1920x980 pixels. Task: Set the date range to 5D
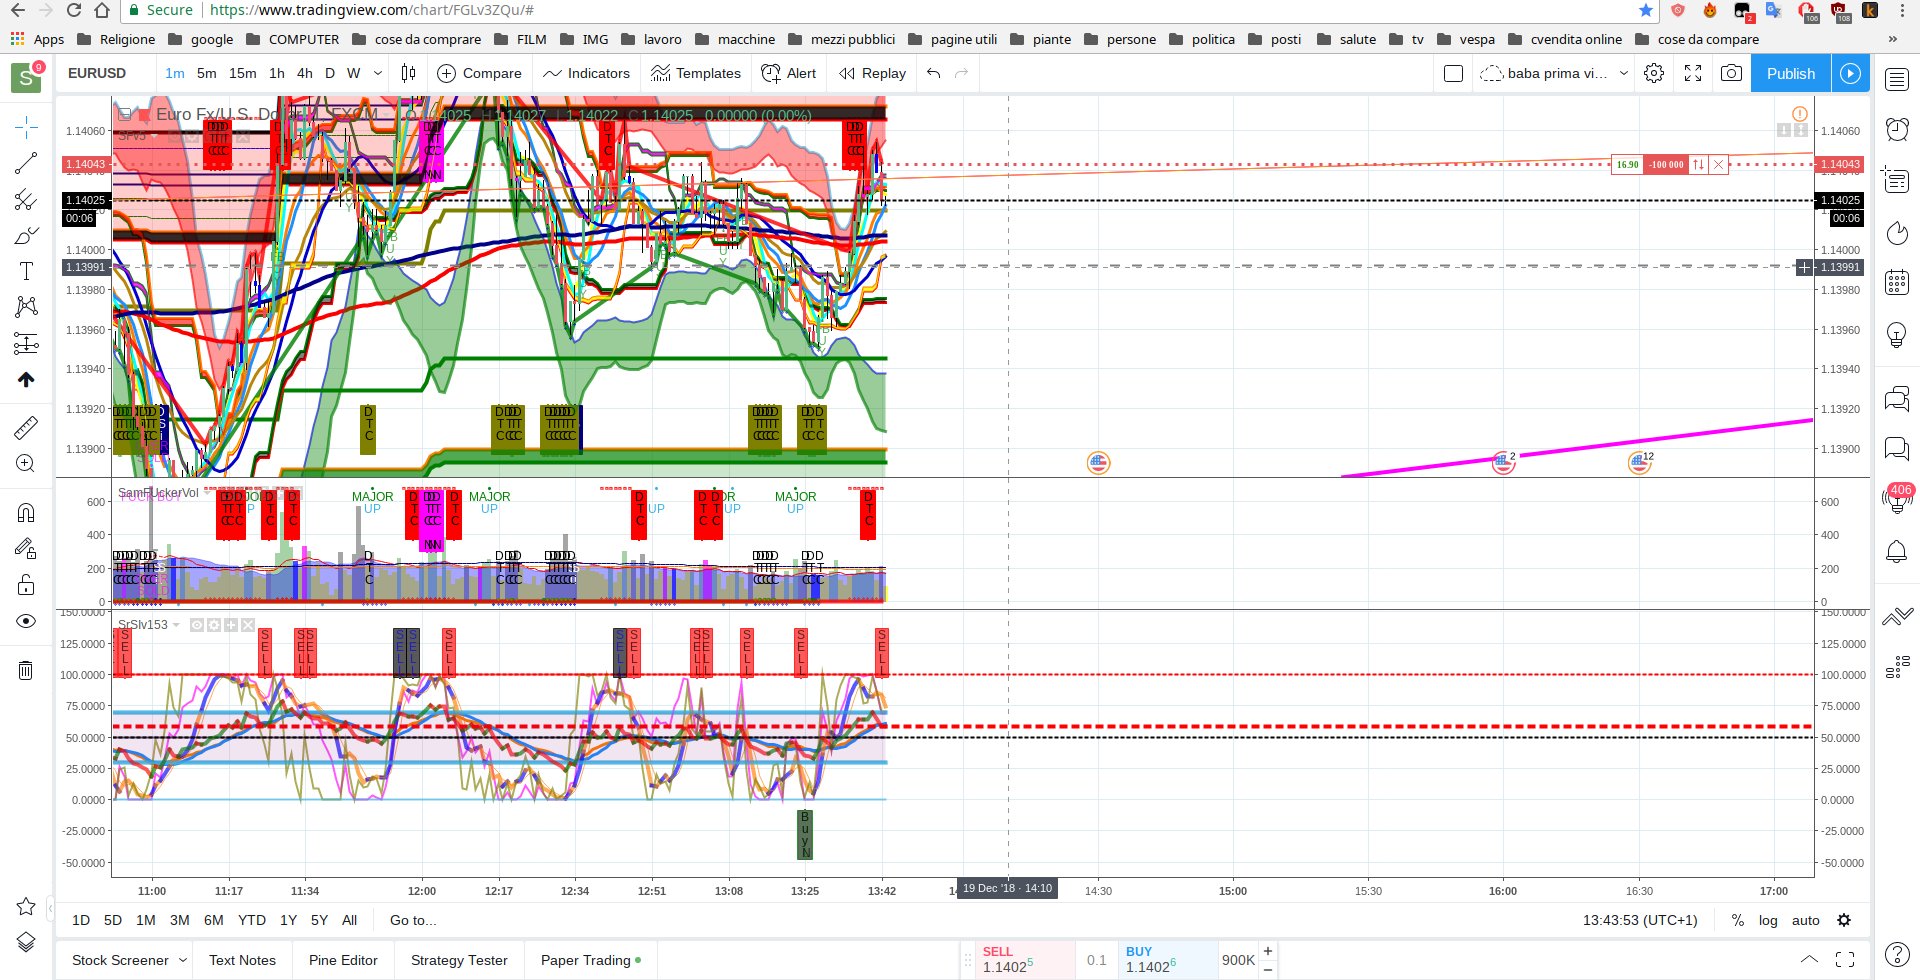tap(113, 920)
